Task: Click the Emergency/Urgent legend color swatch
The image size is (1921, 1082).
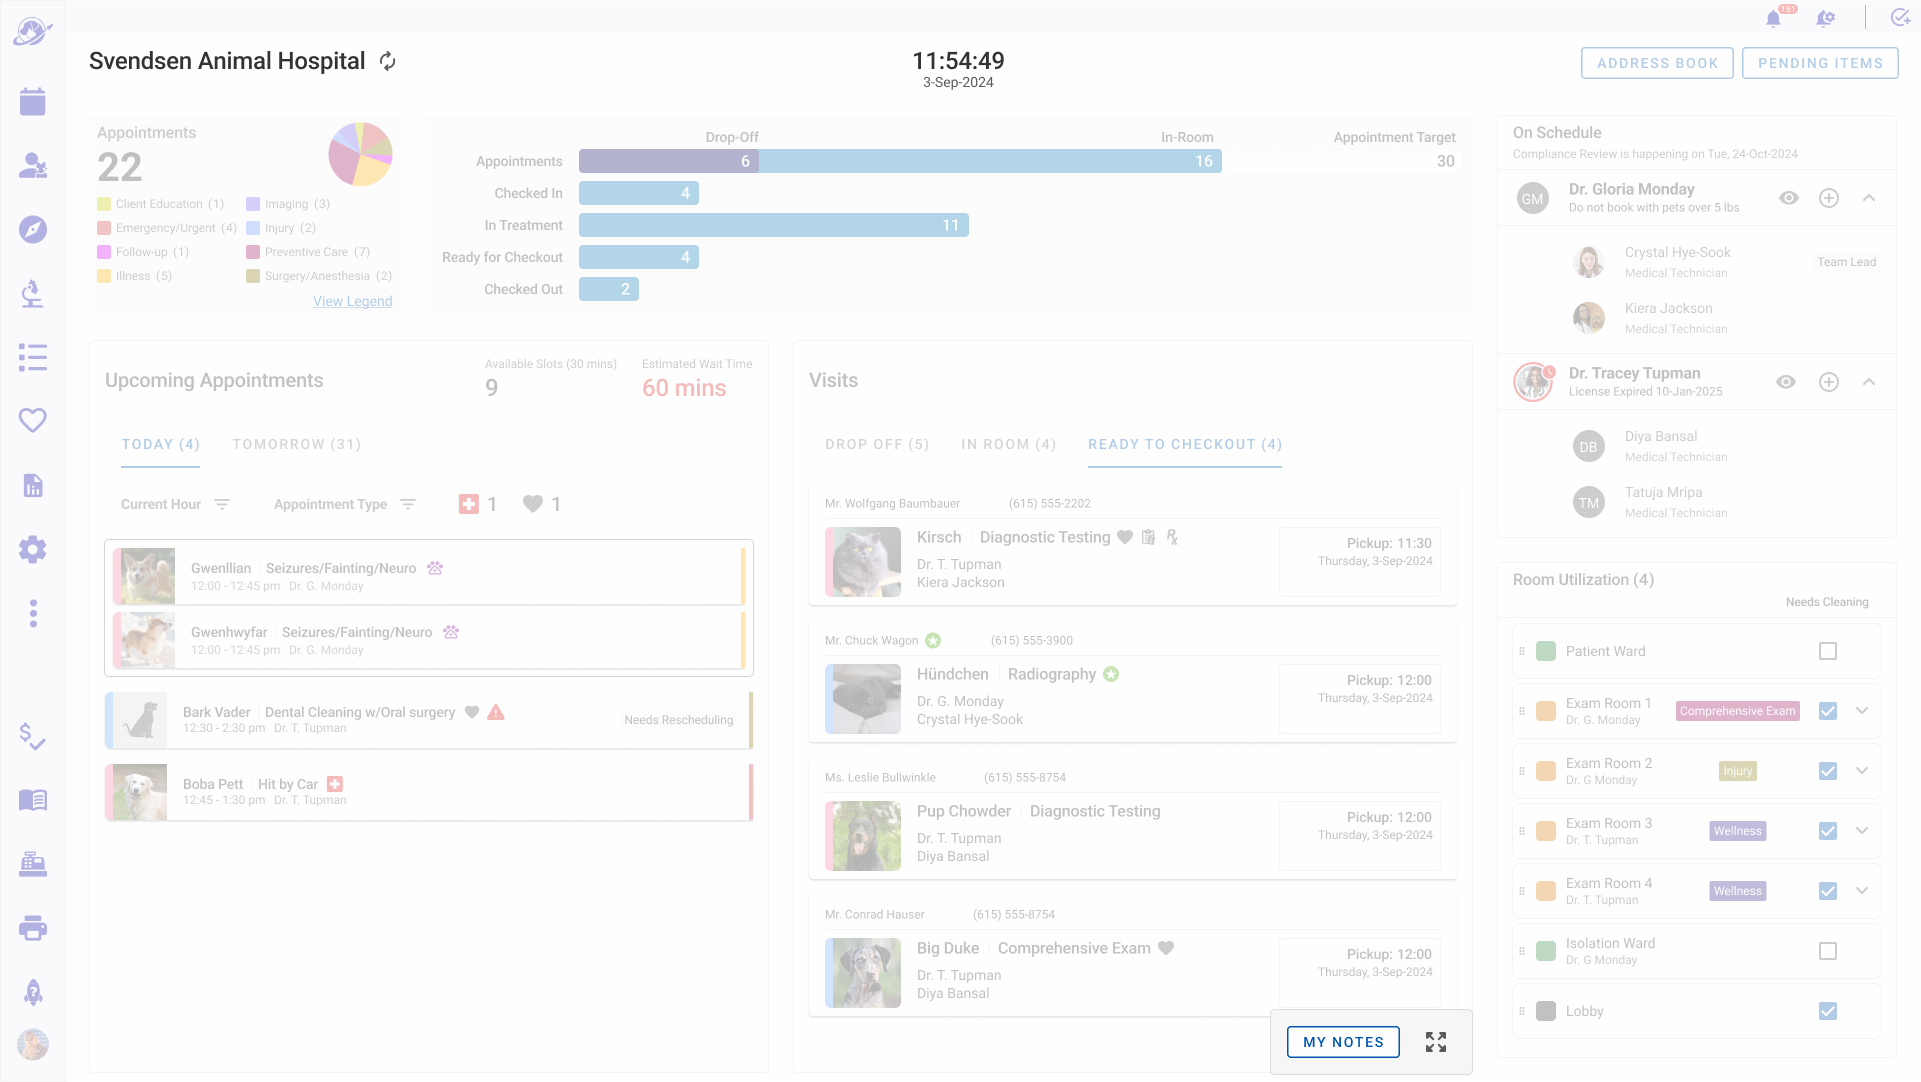Action: [x=104, y=228]
